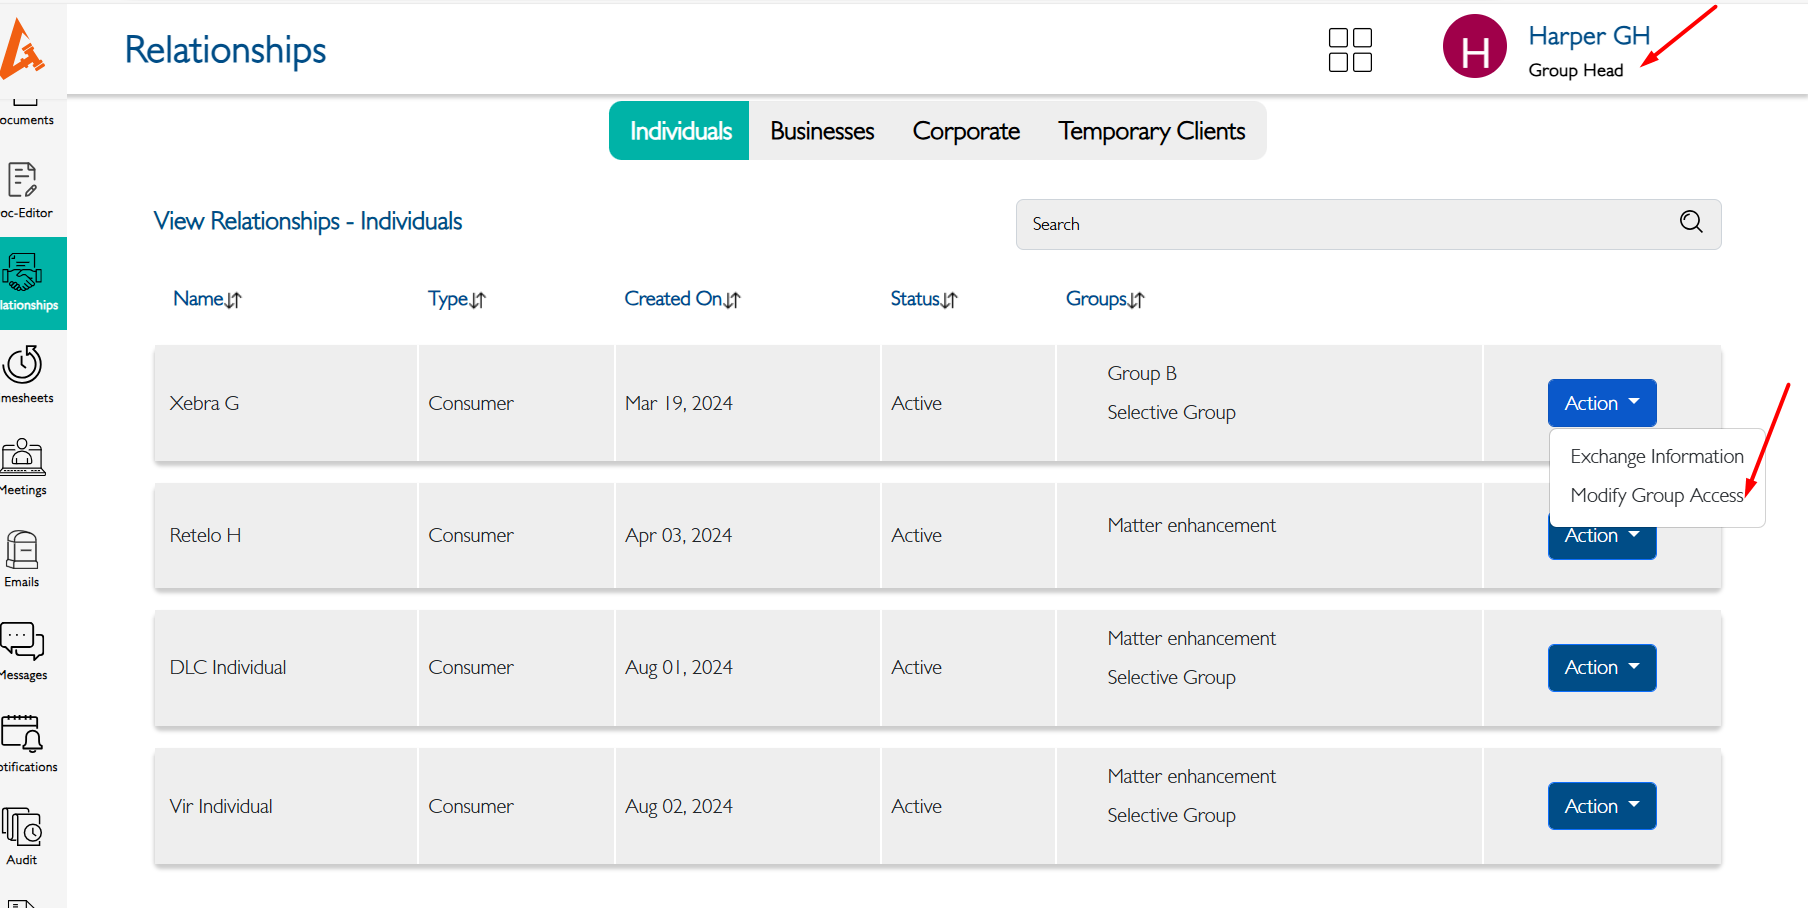Click inside the Search input field

1300,224
